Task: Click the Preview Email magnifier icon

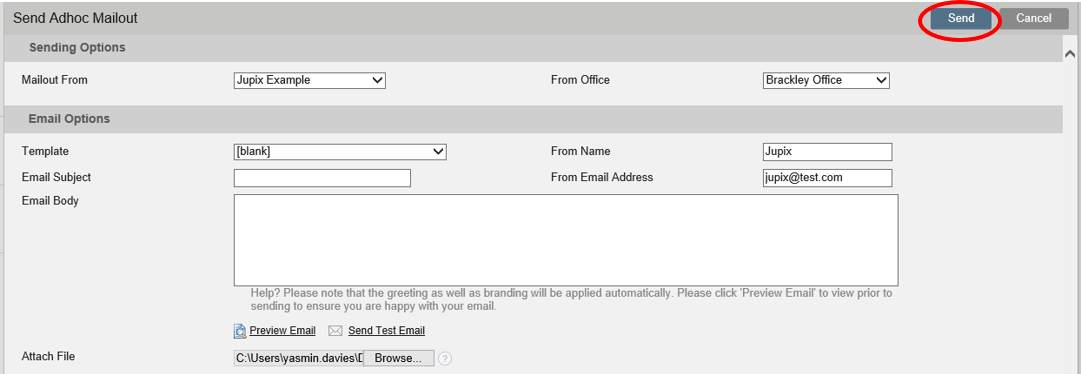Action: coord(240,331)
